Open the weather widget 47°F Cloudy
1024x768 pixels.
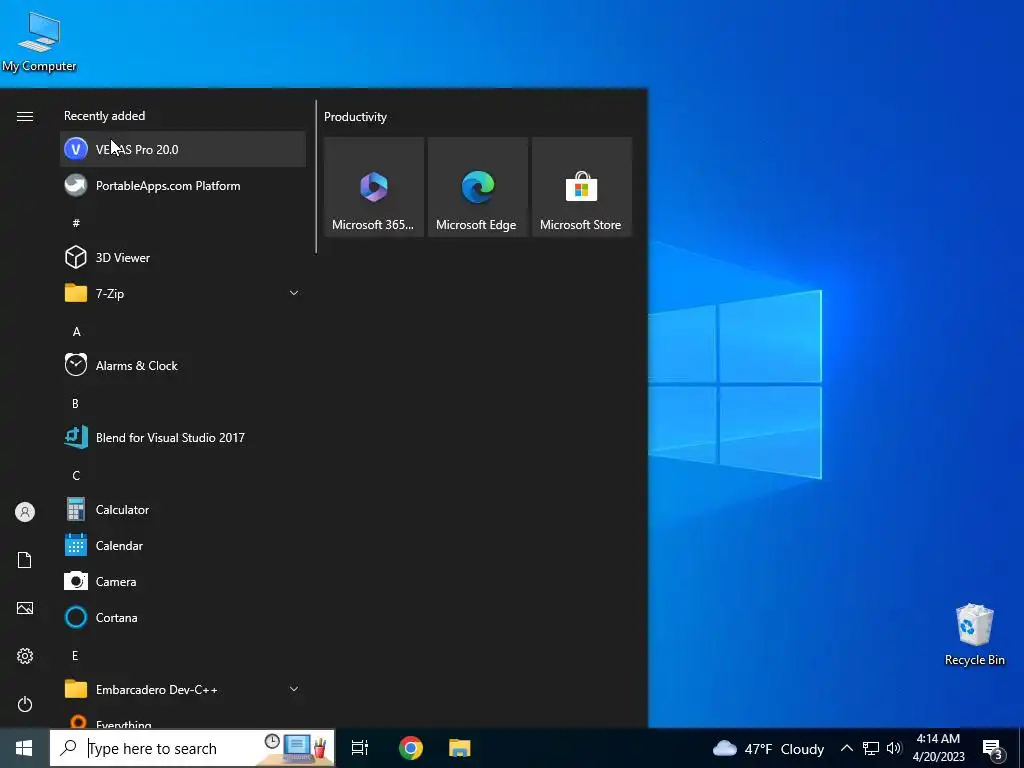pos(768,748)
